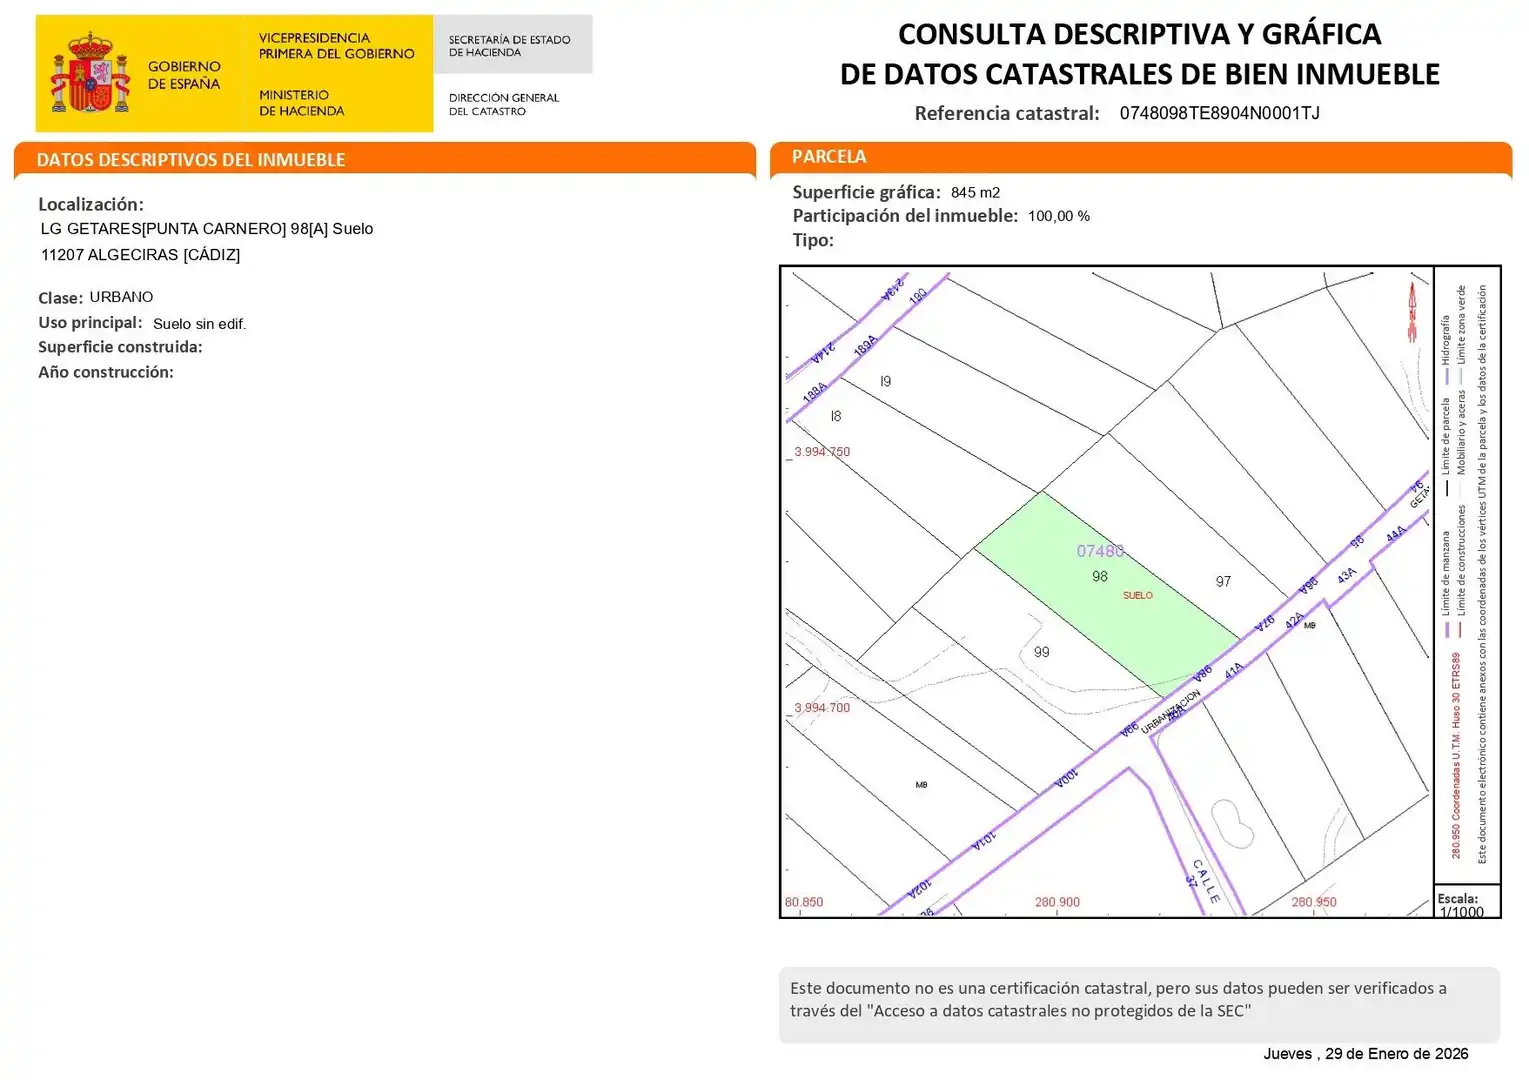Click 'Mobiliario y aceras' legend entry
Viewport: 1529px width, 1080px height.
pos(1462,444)
